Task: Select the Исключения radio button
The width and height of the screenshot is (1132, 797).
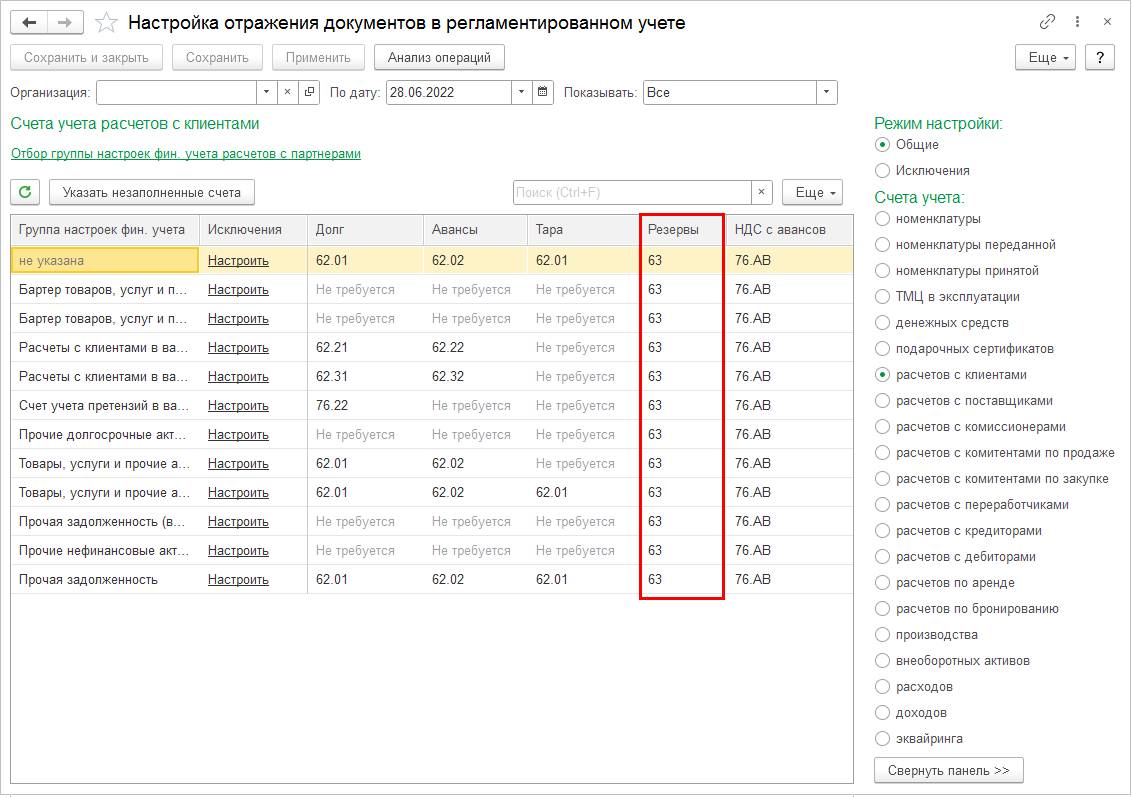Action: [882, 171]
